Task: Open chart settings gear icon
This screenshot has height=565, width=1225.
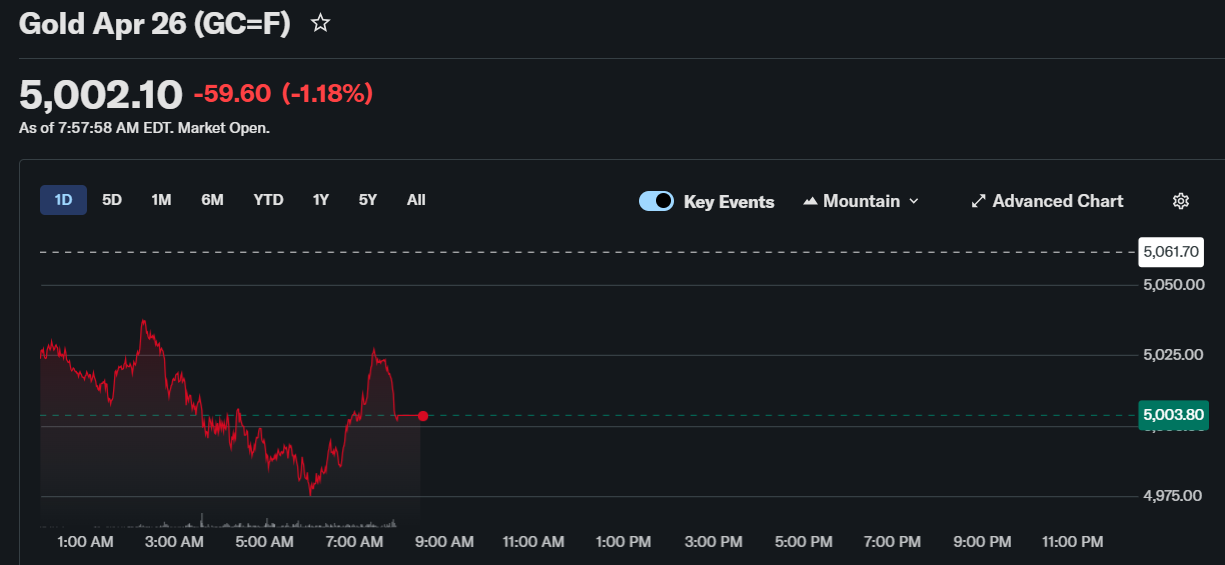Action: (x=1180, y=201)
